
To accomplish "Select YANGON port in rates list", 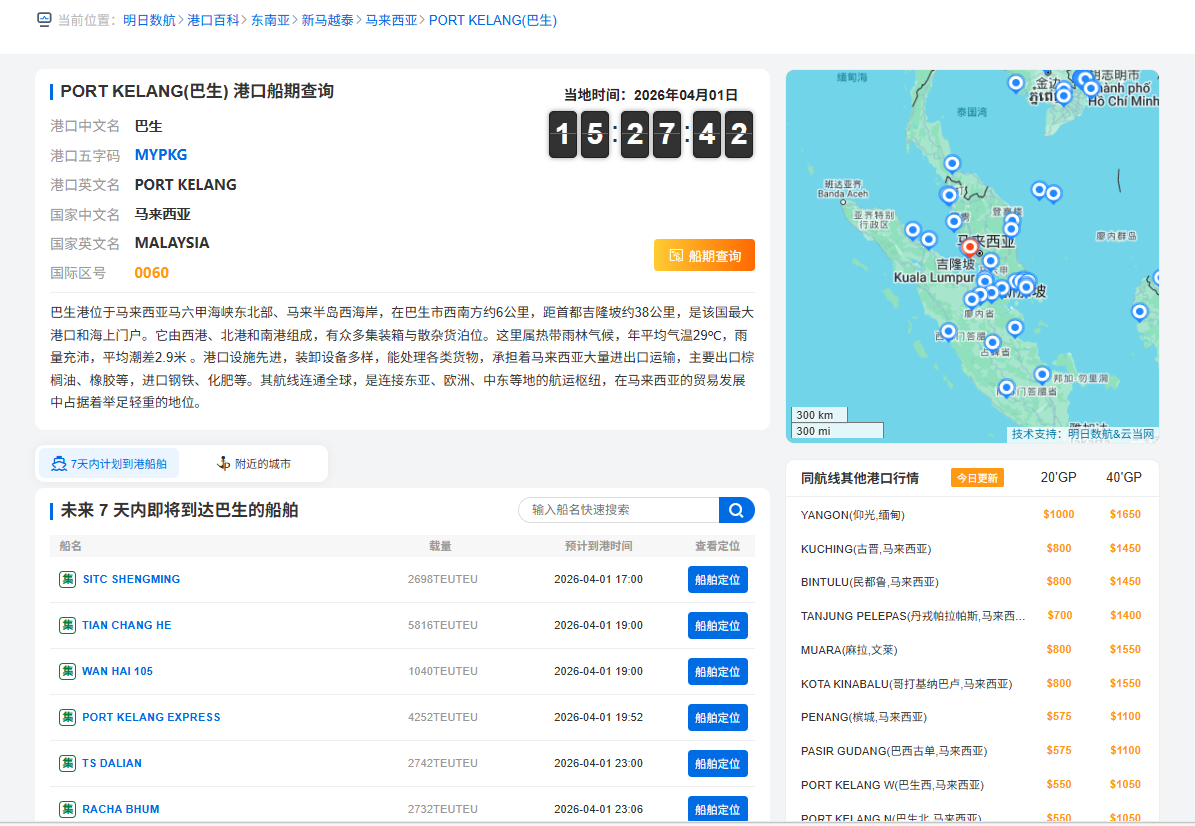I will coord(853,515).
